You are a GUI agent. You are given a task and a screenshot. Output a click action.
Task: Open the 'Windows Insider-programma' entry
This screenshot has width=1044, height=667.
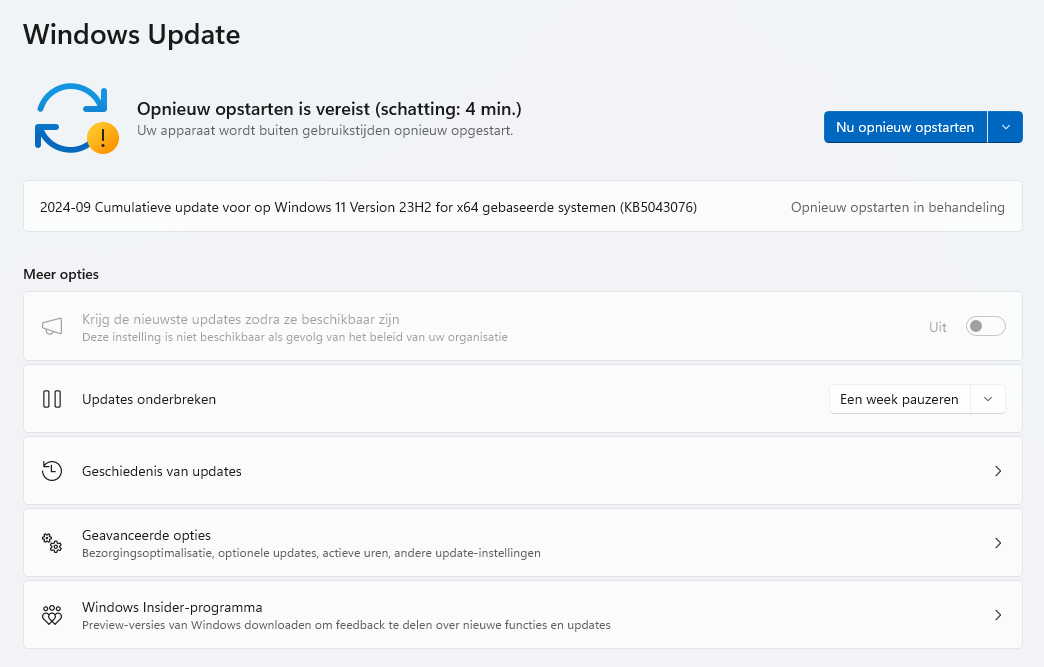point(172,607)
